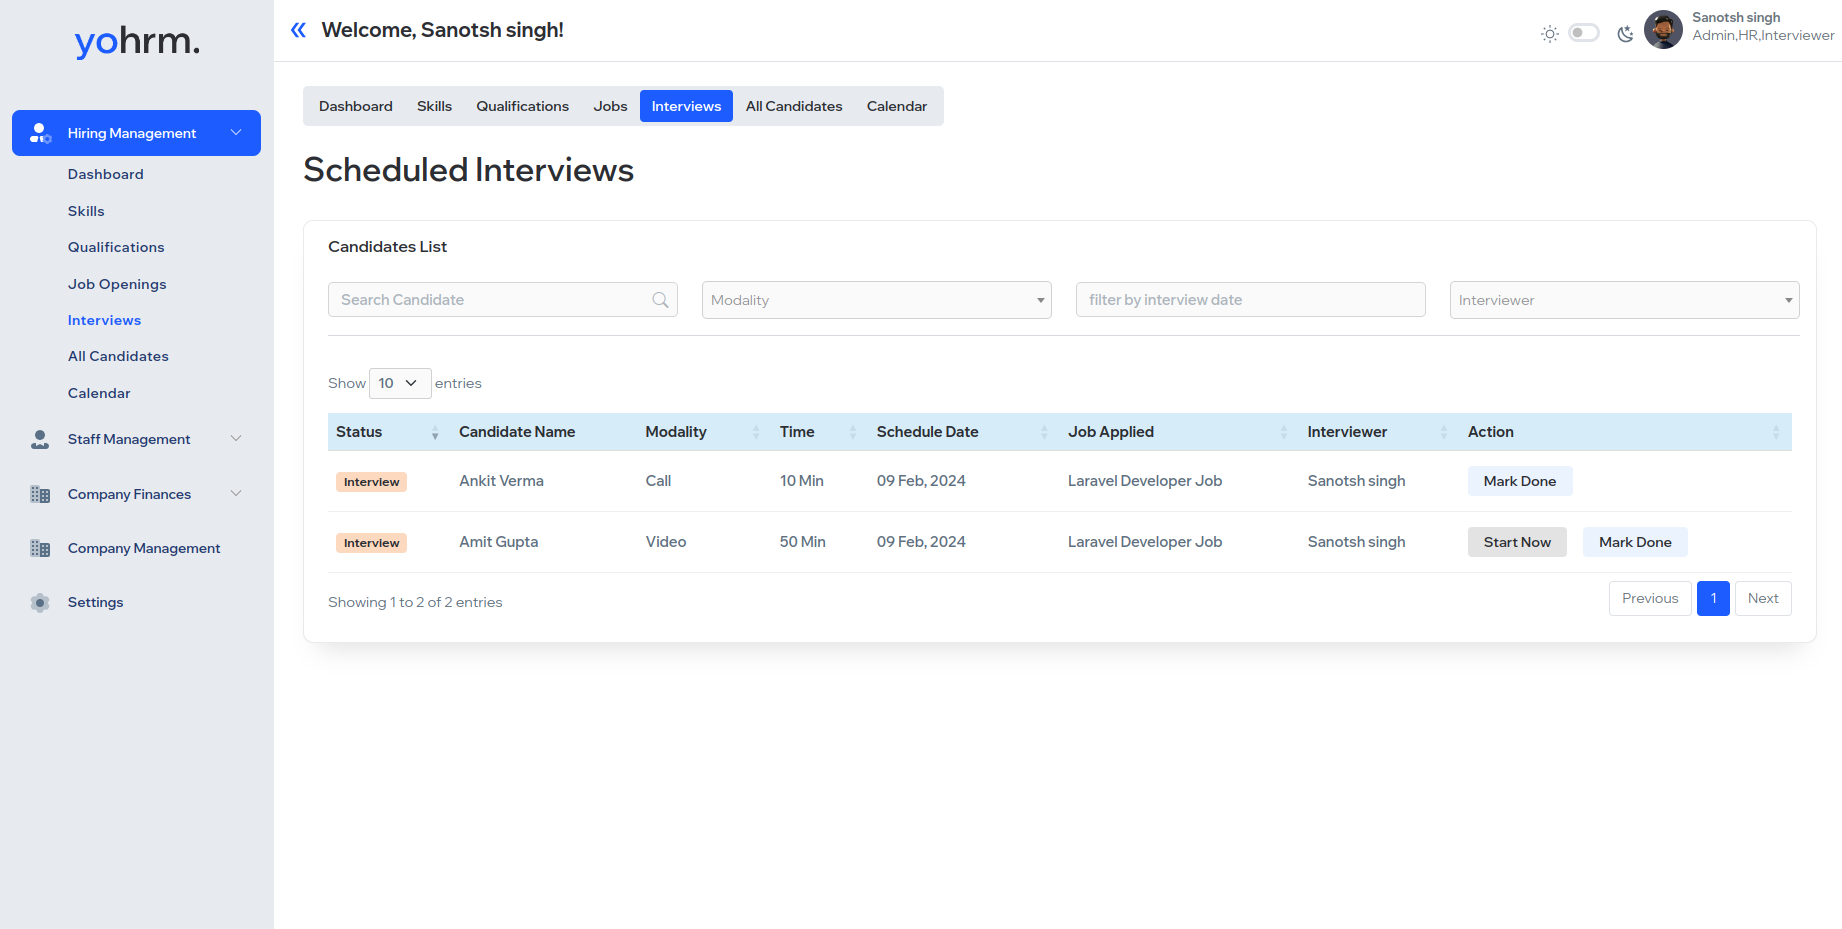
Task: Open Interviews in the sidebar
Action: [104, 320]
